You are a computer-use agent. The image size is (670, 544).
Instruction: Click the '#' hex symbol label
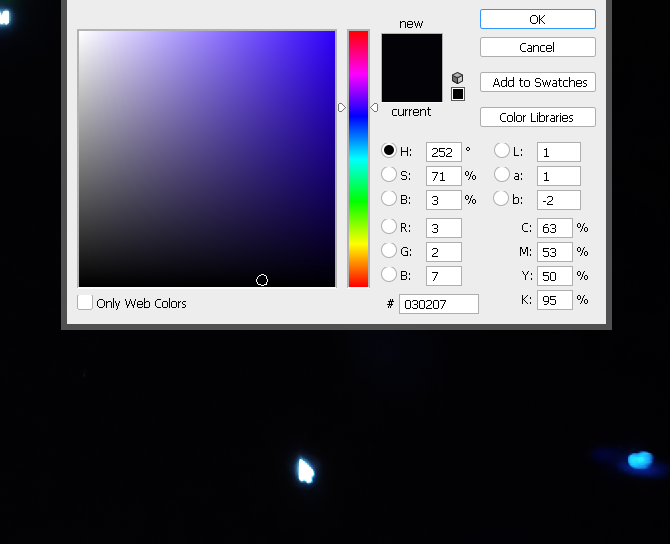(x=390, y=304)
